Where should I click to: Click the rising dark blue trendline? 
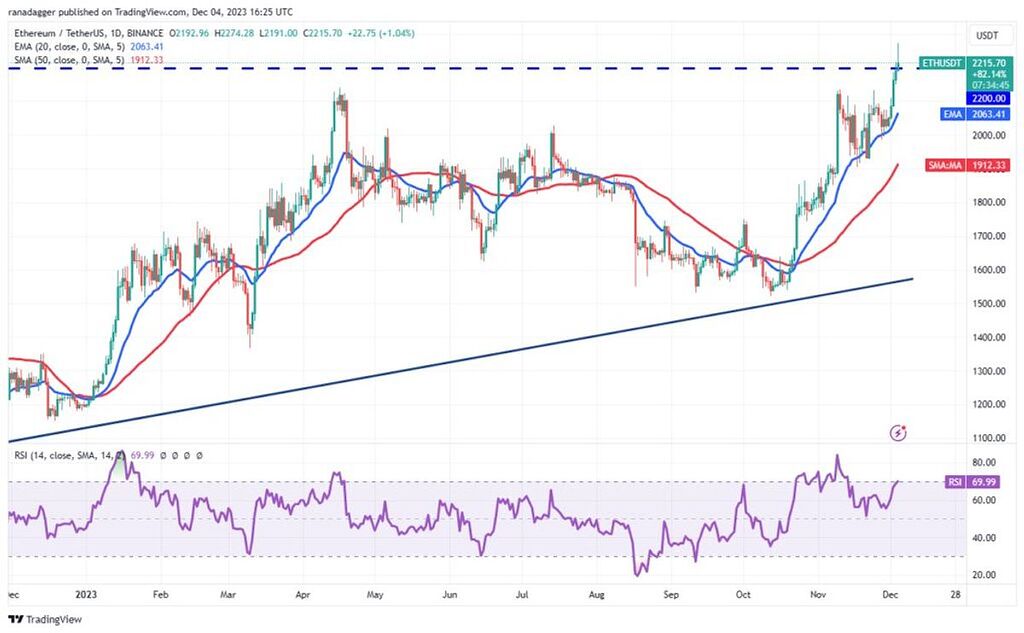click(x=500, y=351)
